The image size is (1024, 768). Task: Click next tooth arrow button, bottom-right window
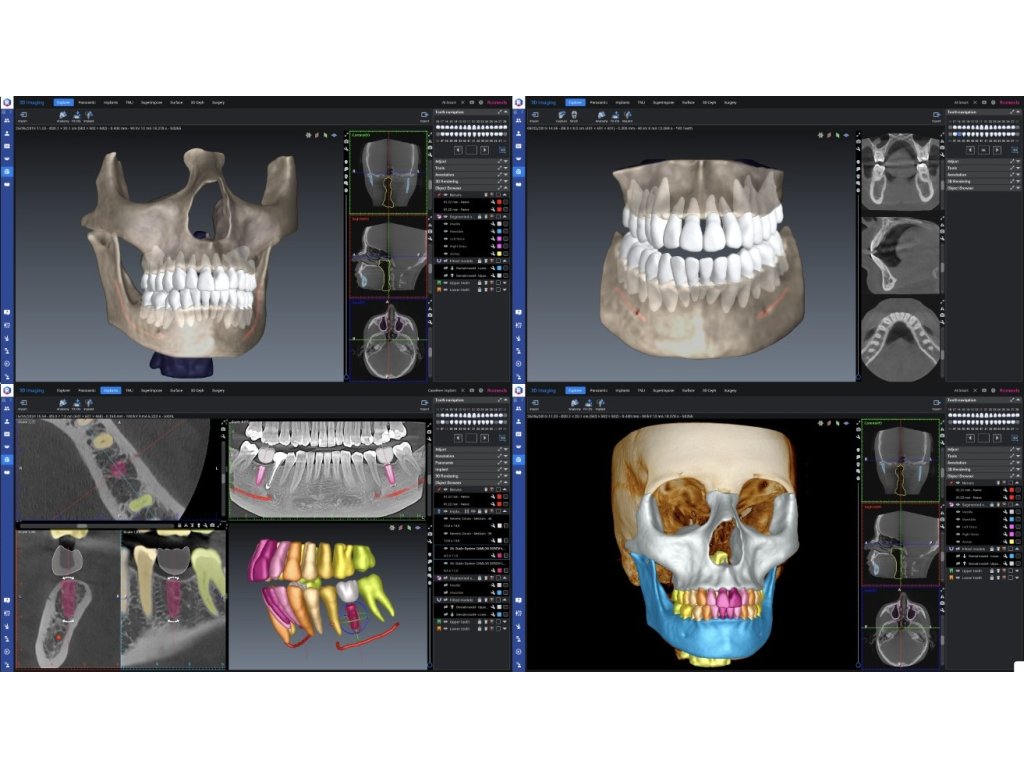pyautogui.click(x=997, y=438)
